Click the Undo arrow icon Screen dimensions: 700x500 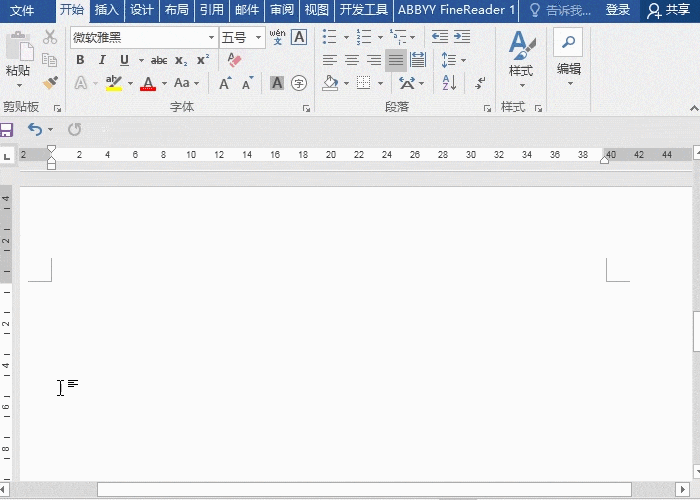tap(35, 129)
